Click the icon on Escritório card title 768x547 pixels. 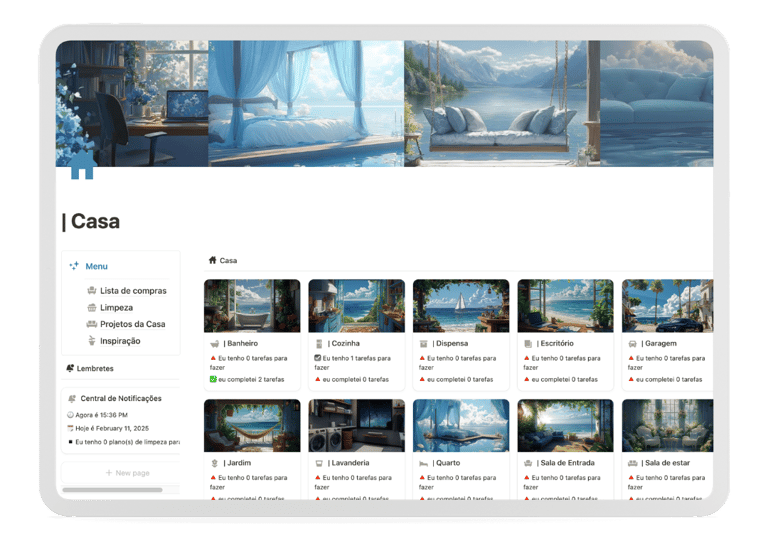[x=528, y=343]
